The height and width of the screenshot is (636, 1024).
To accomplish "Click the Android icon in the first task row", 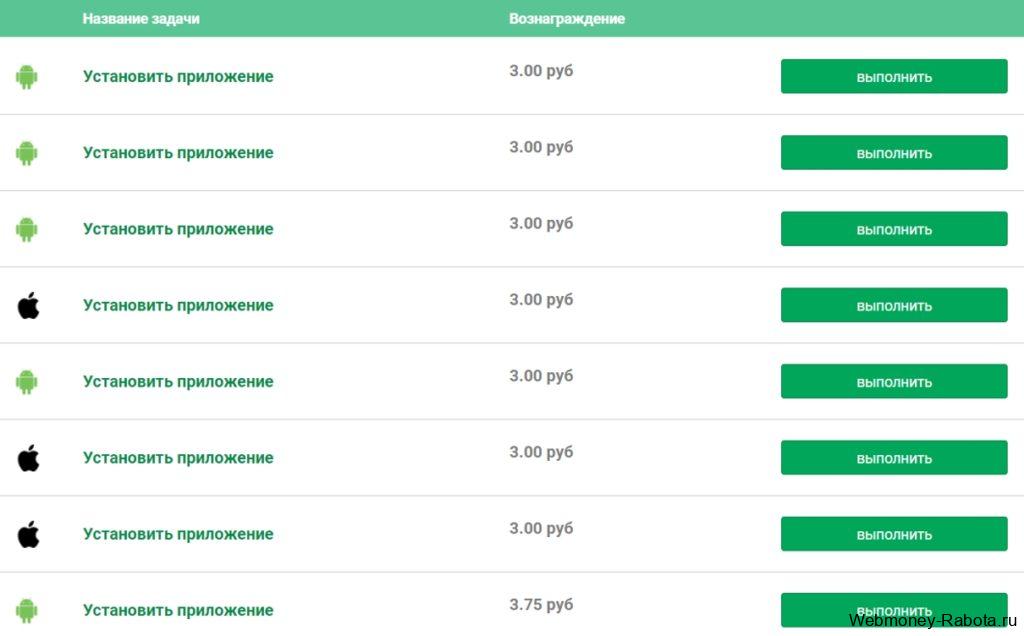I will click(27, 77).
